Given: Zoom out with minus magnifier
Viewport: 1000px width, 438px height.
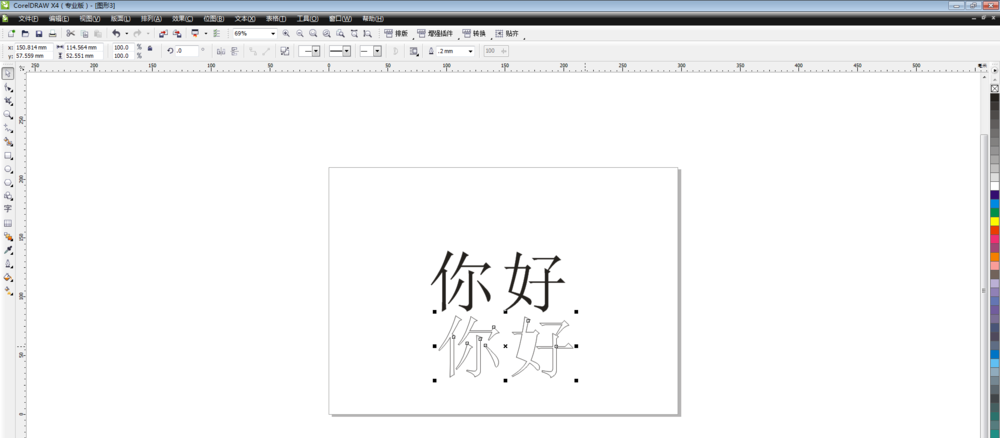Looking at the screenshot, I should (299, 33).
